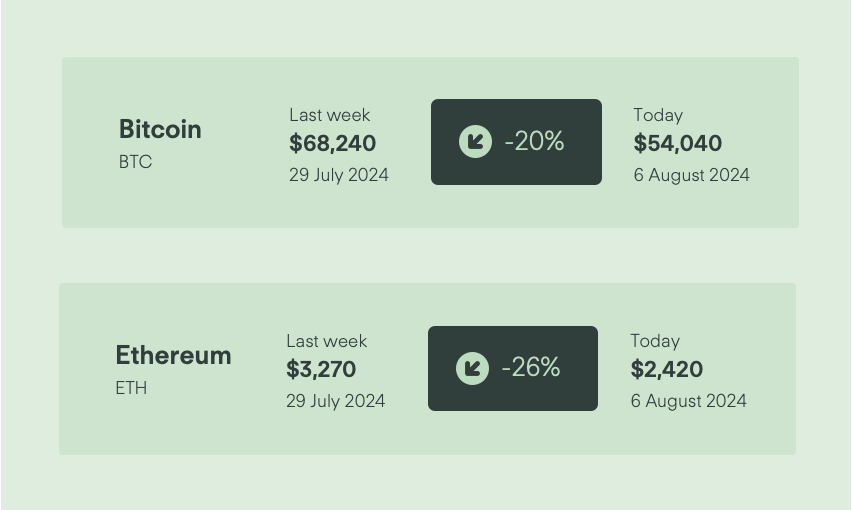Click the Last week label in Bitcoin card

pyautogui.click(x=330, y=115)
